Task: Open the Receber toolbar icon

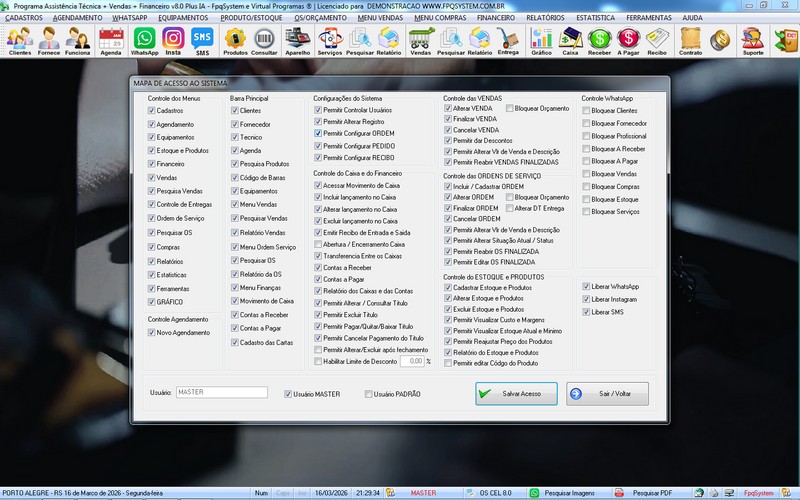Action: pyautogui.click(x=599, y=40)
